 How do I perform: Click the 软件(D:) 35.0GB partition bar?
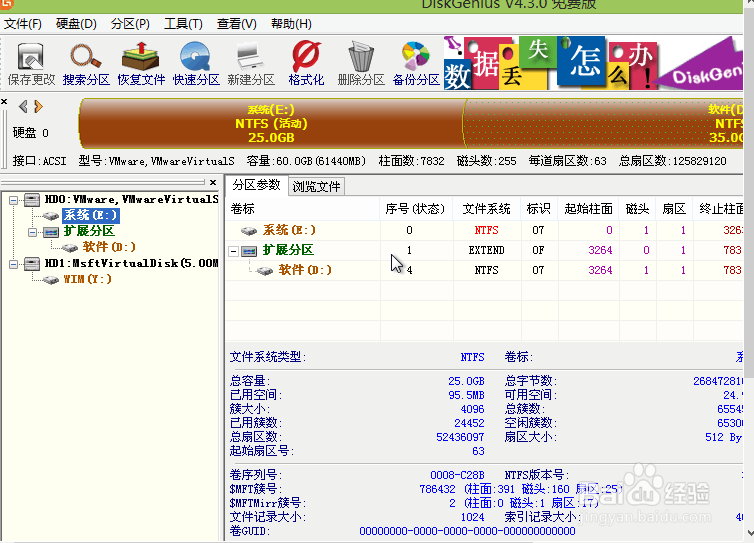click(x=603, y=124)
